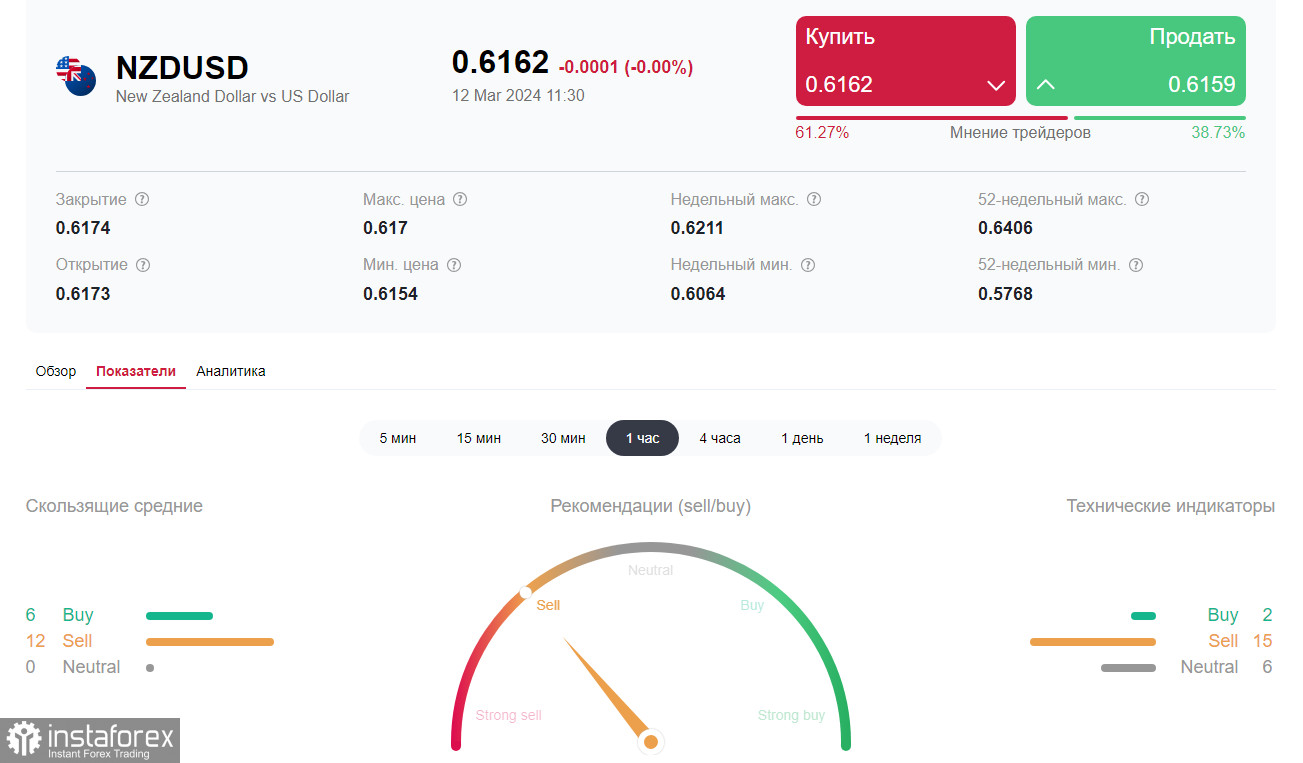
Task: Click the NZDUSD currency flag icon
Action: tap(76, 76)
